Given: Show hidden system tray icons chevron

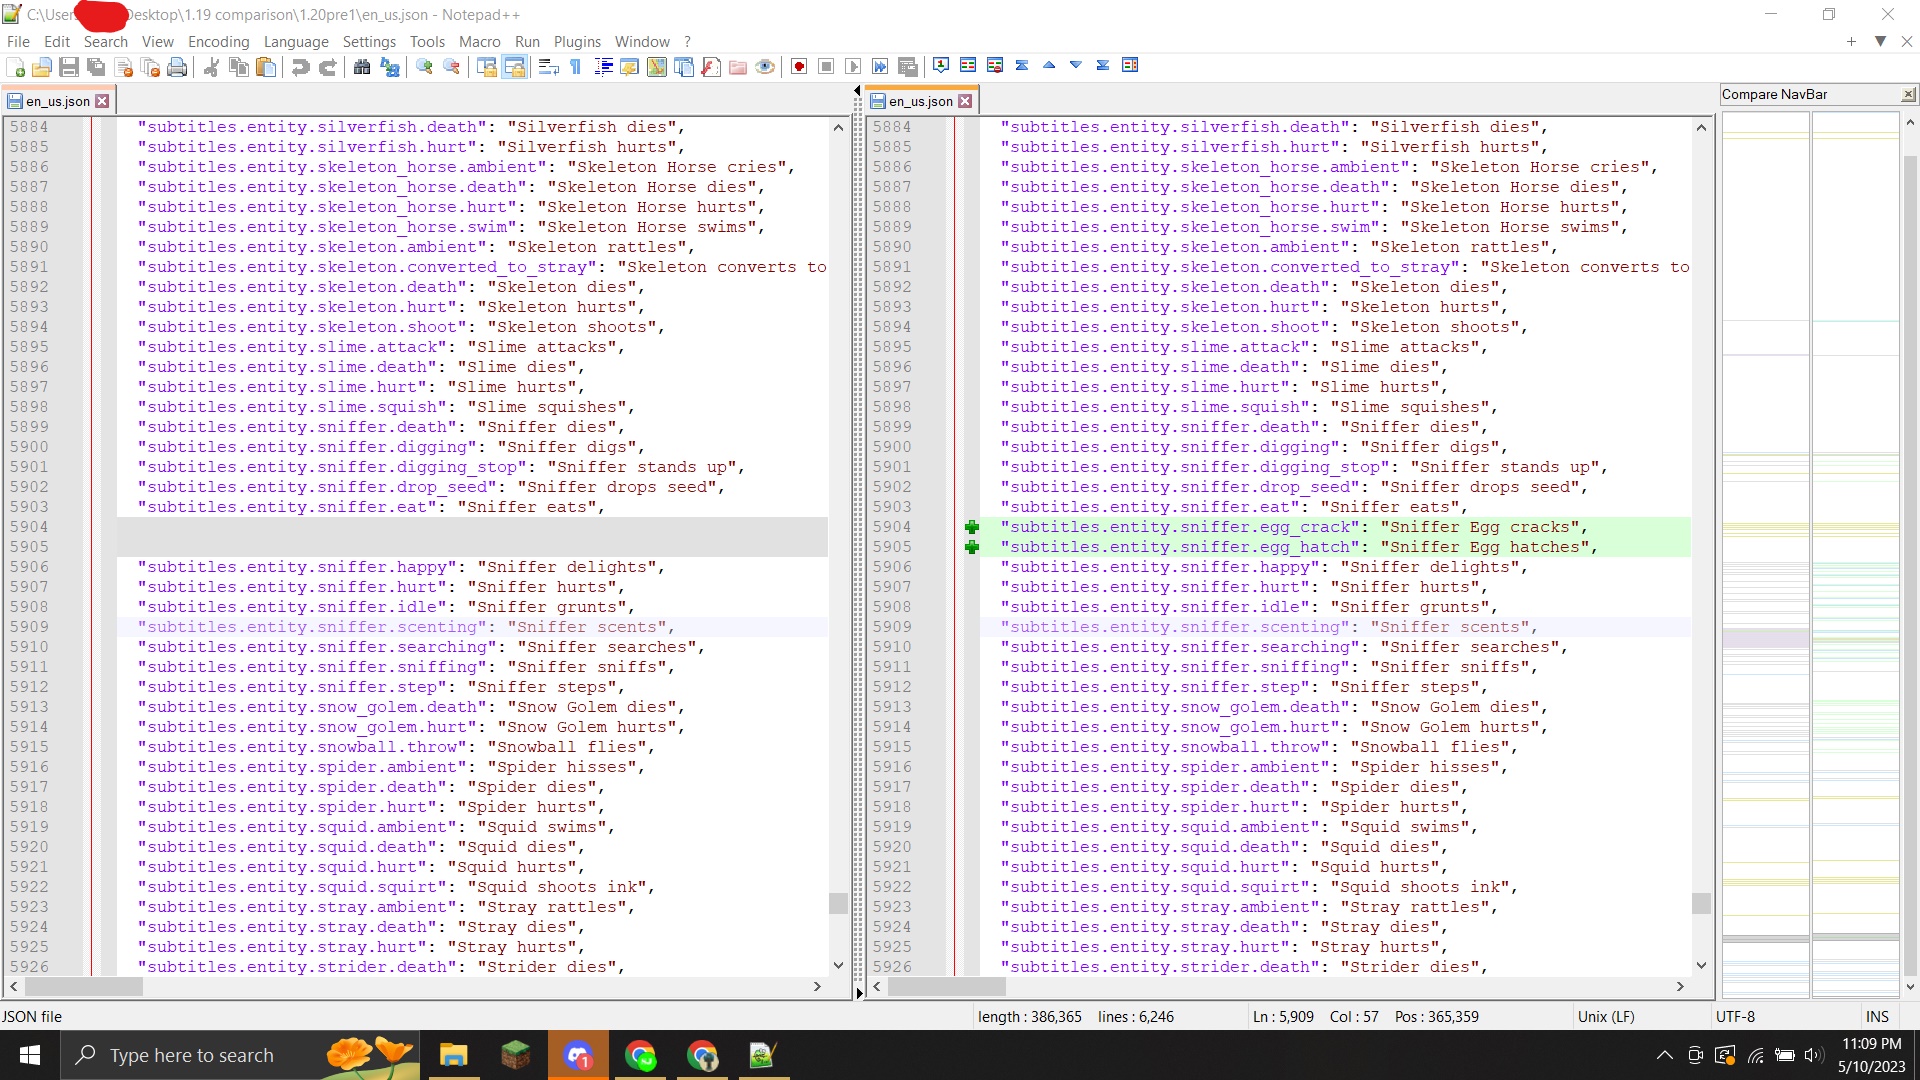Looking at the screenshot, I should click(1664, 1055).
